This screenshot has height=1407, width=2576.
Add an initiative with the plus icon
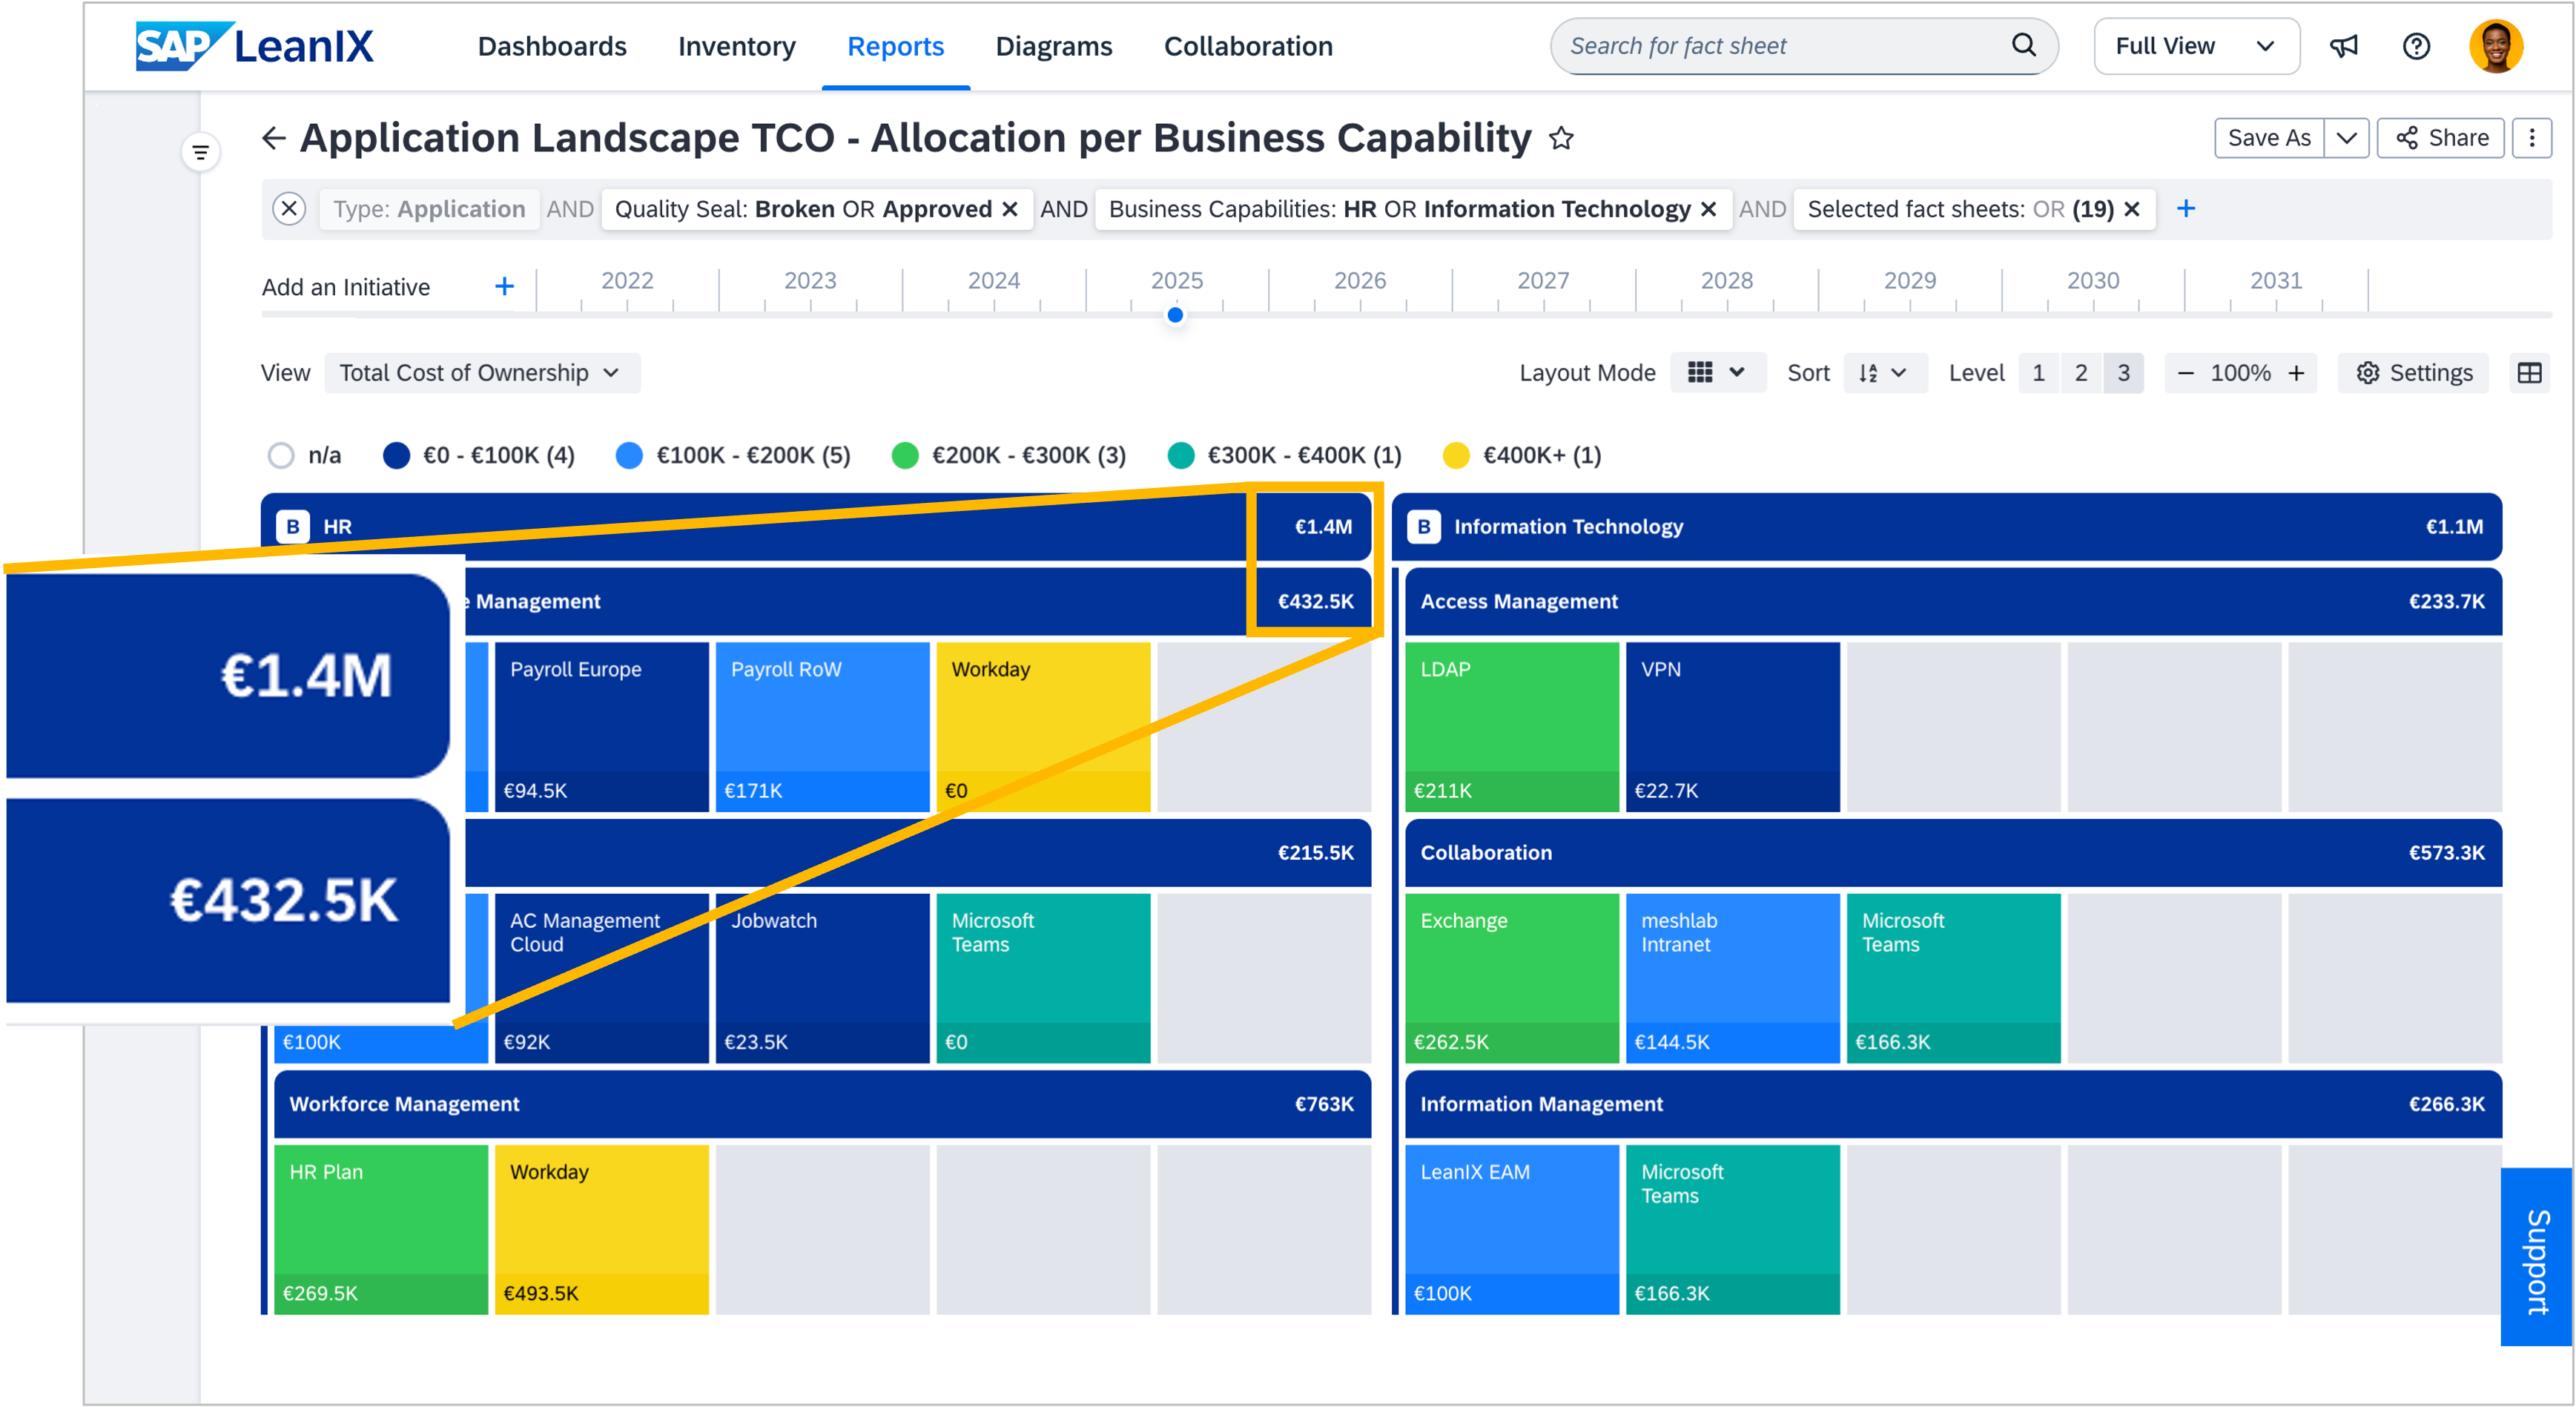[504, 287]
